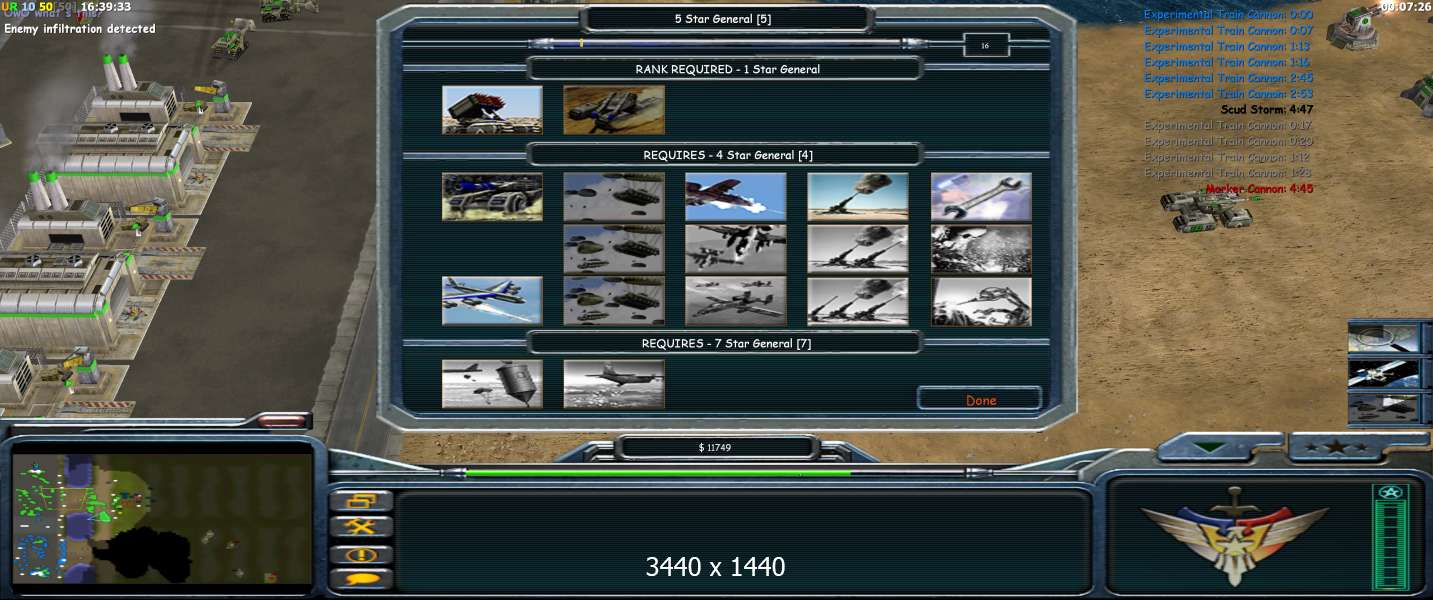
Task: Select the top tank paradrop power icon
Action: coord(614,197)
